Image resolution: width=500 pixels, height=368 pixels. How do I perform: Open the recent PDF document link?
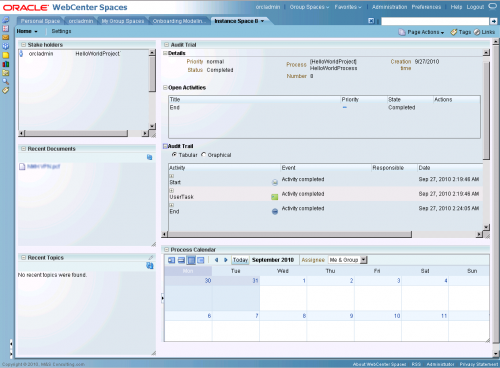pos(43,166)
